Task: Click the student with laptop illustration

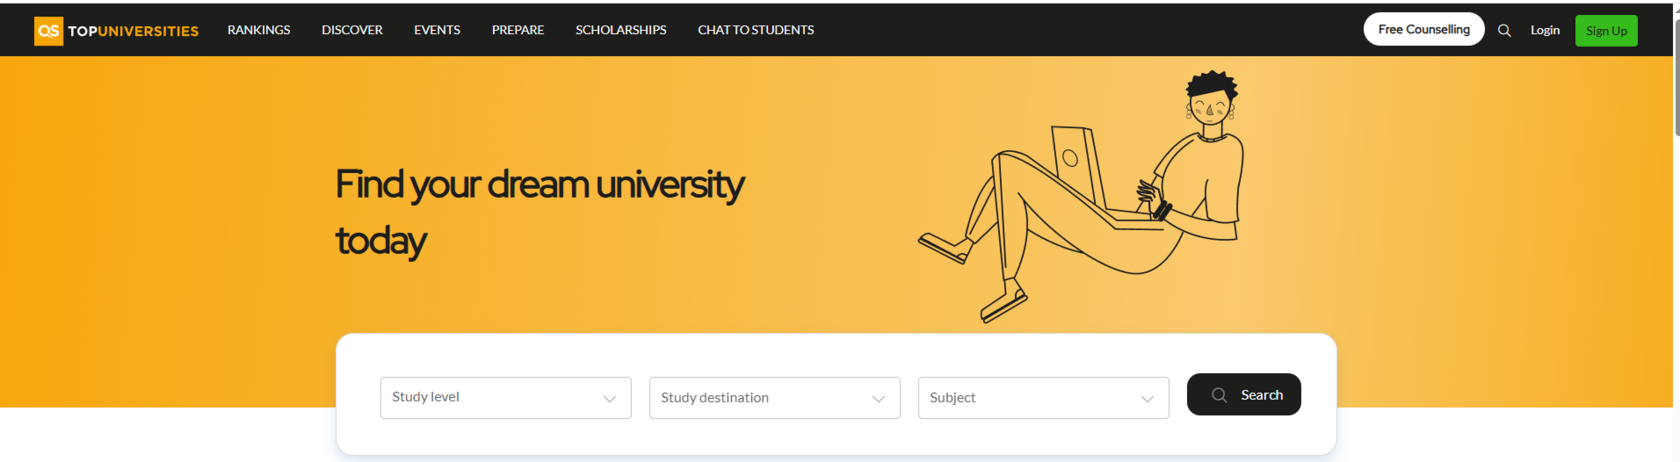Action: [1082, 197]
